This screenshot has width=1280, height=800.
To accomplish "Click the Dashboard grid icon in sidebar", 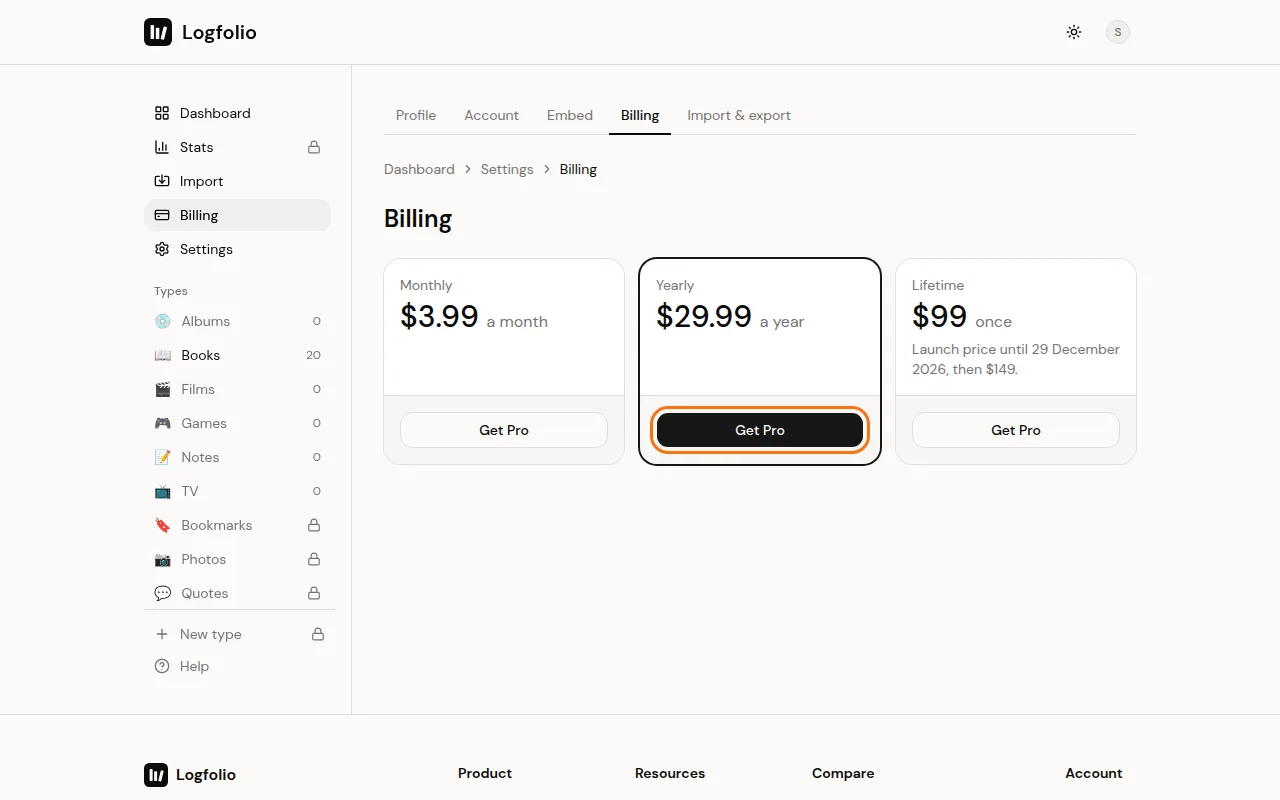I will click(x=162, y=113).
